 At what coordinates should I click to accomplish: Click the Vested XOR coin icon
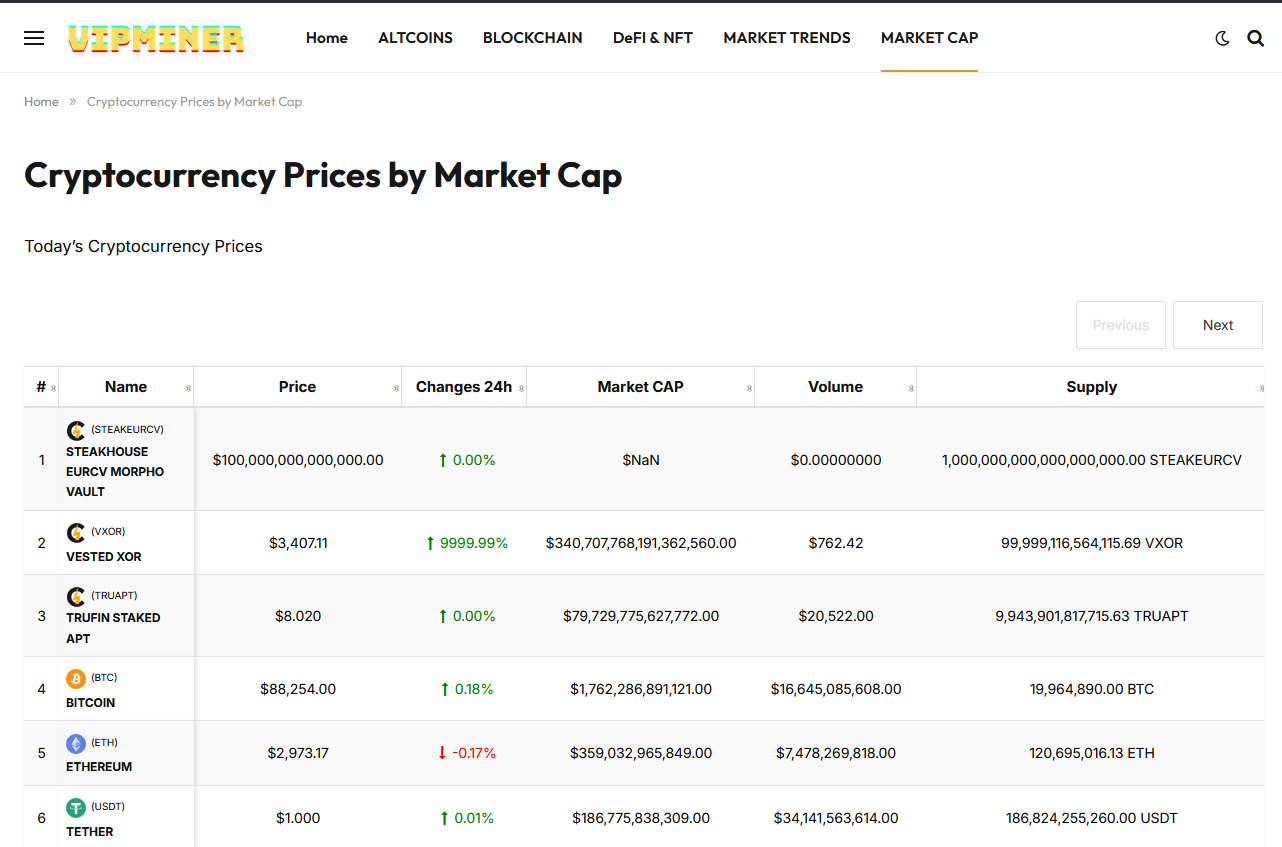tap(76, 533)
